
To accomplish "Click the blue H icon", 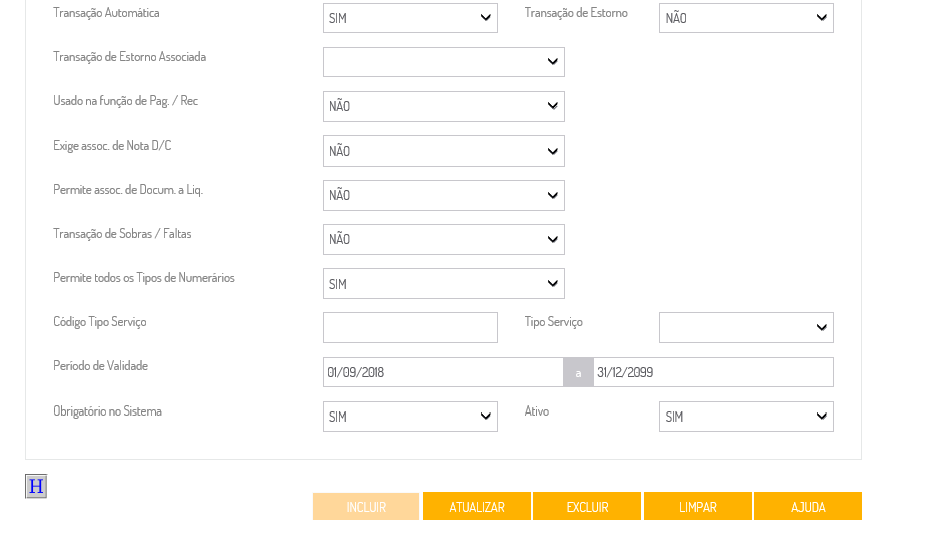I will pyautogui.click(x=36, y=486).
